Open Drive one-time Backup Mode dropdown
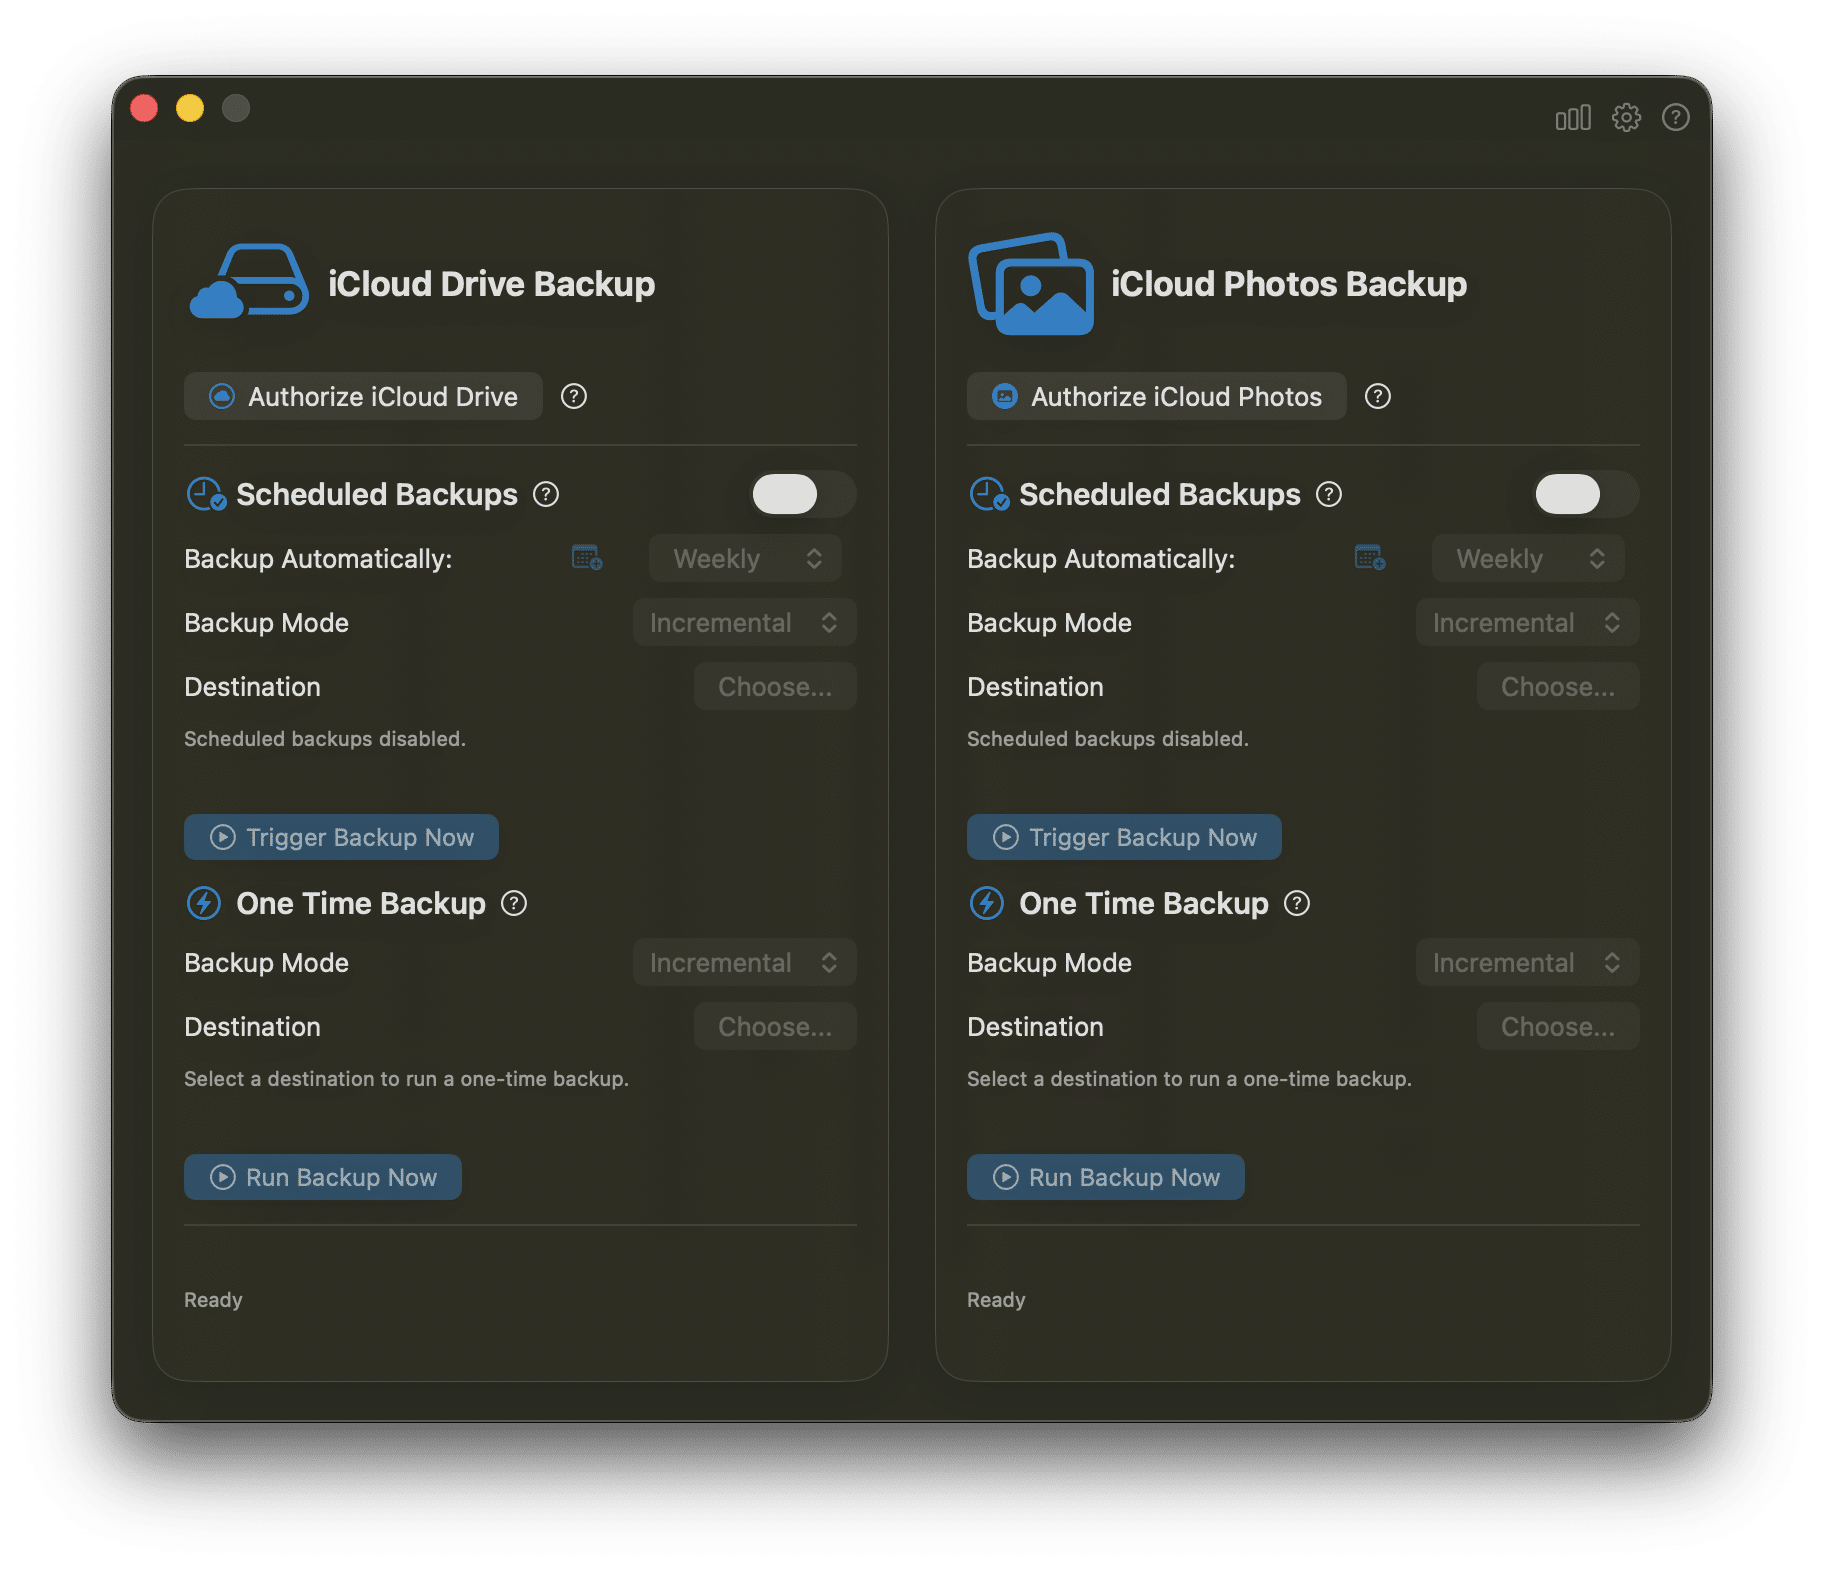The height and width of the screenshot is (1570, 1824). pos(744,962)
